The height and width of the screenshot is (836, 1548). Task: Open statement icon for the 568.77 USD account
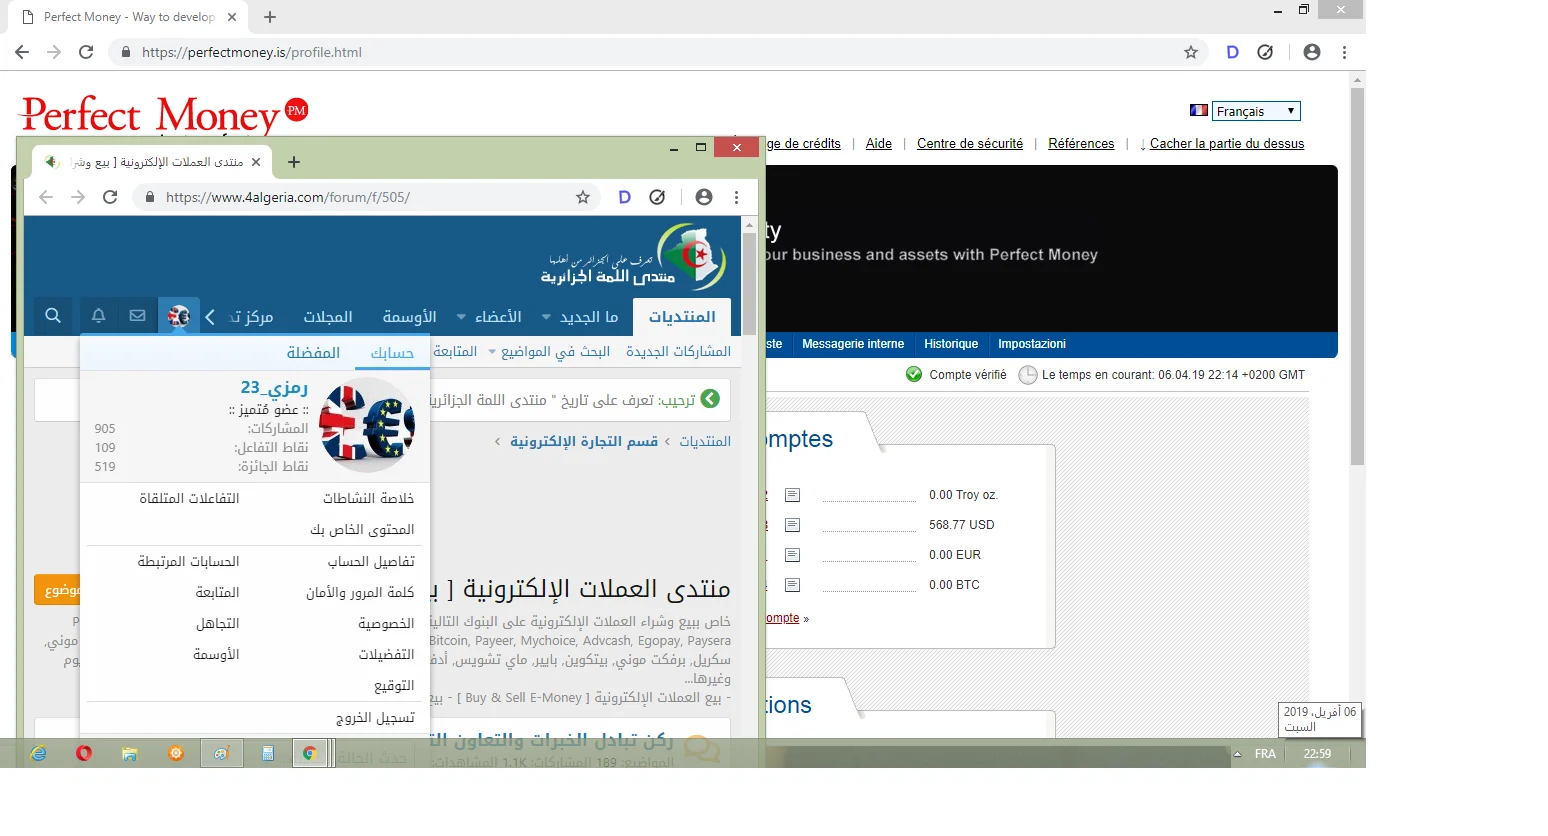793,525
